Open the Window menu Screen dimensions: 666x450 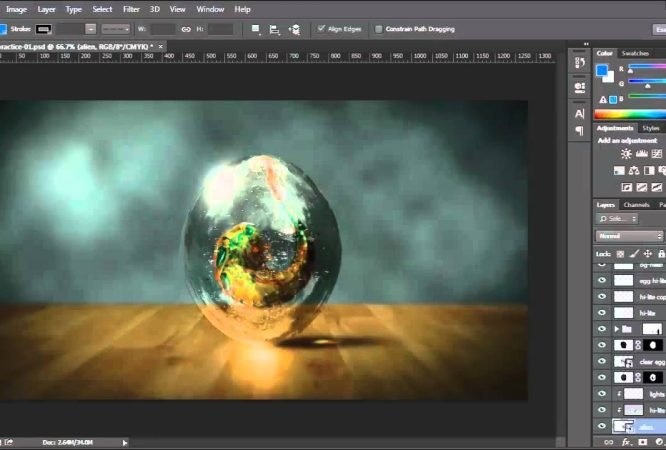[x=210, y=9]
